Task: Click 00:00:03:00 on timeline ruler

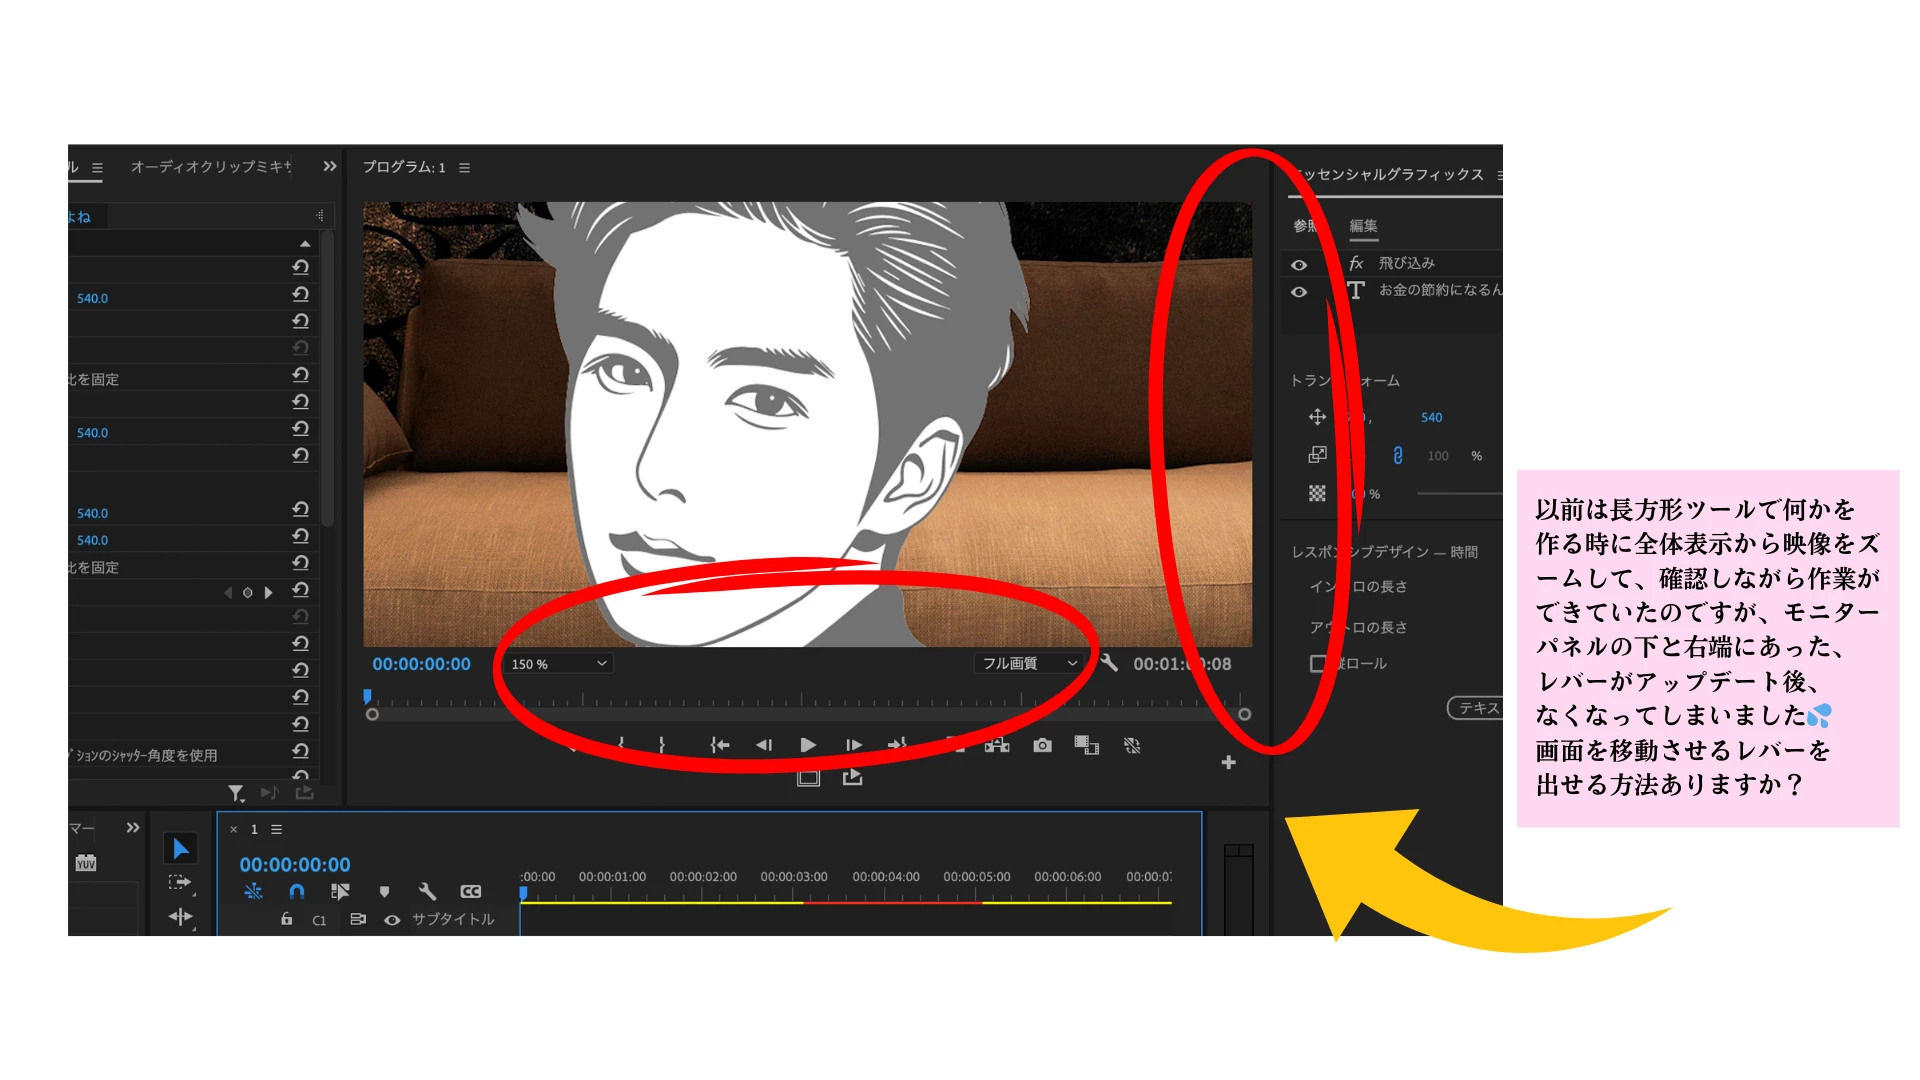Action: (793, 877)
